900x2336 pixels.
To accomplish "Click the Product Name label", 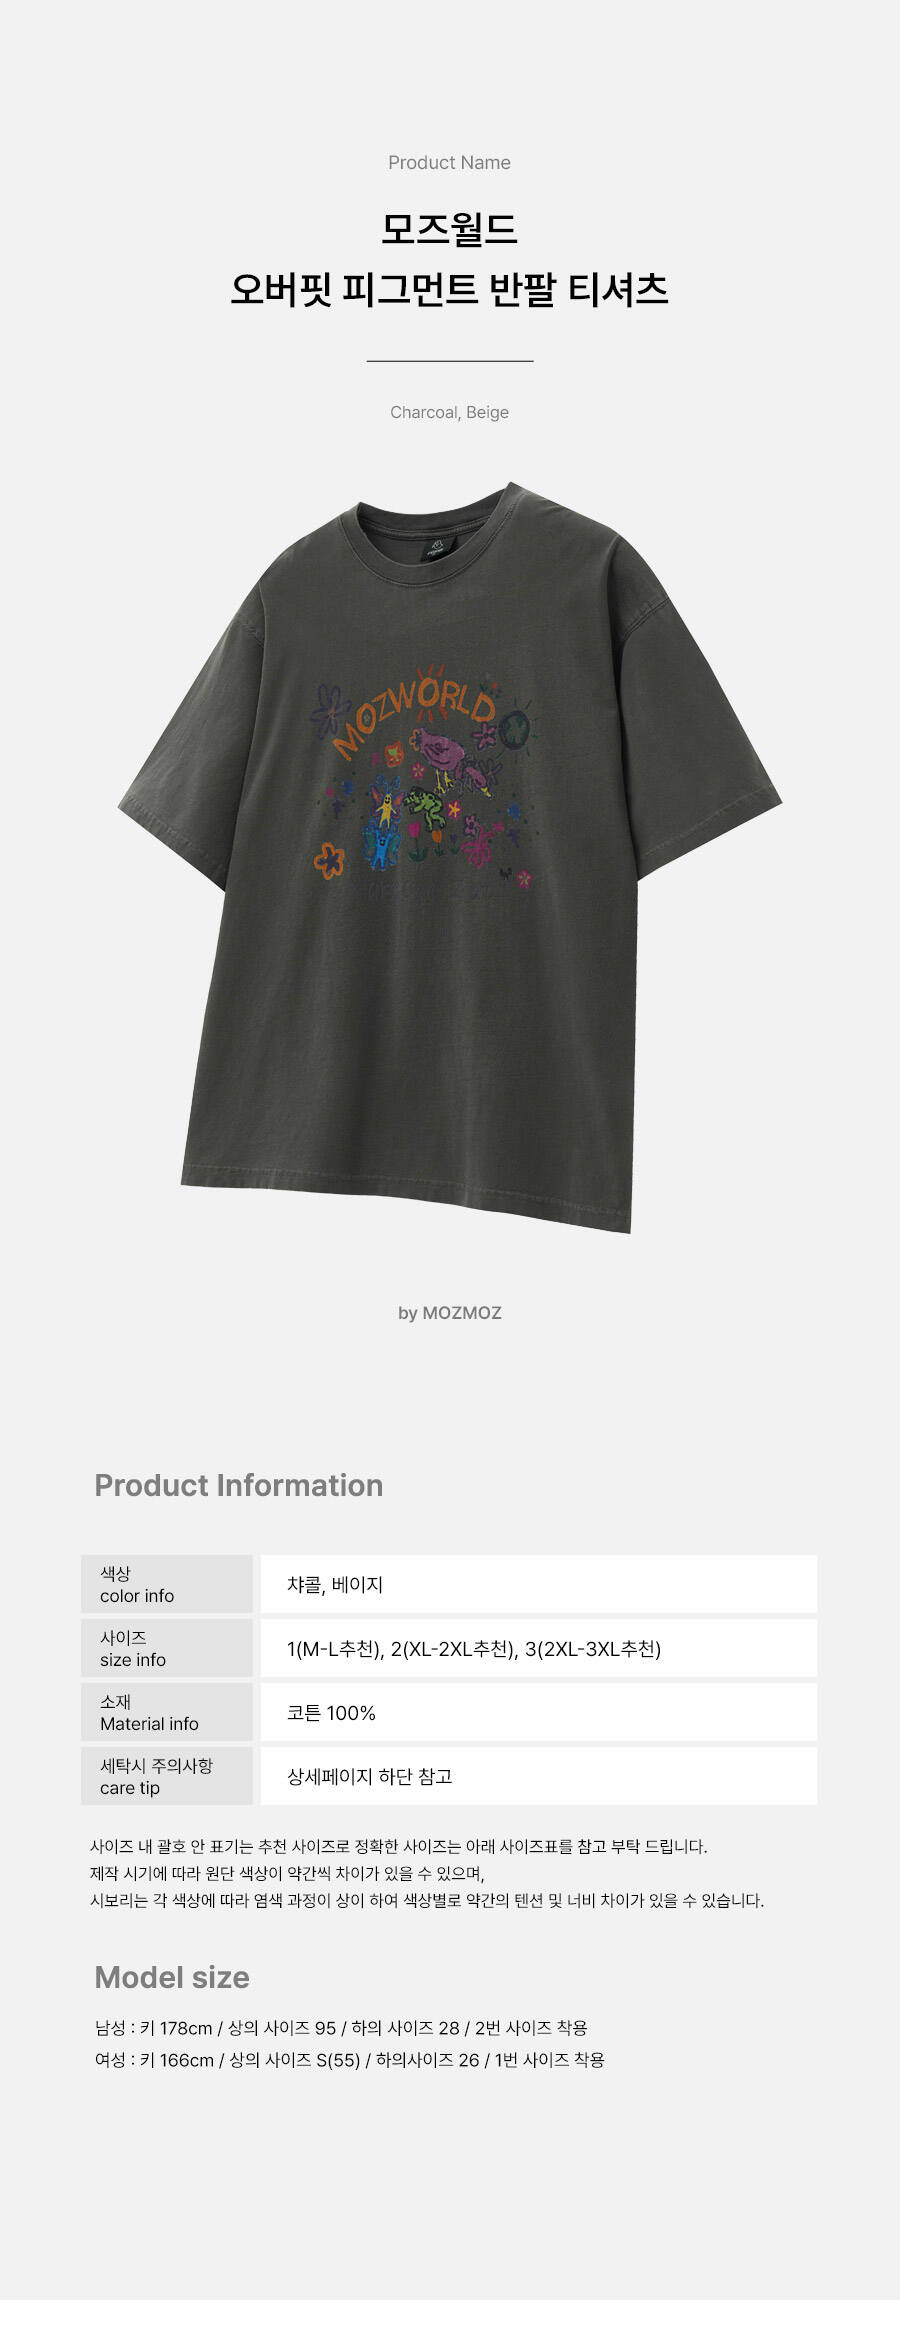I will pos(449,162).
